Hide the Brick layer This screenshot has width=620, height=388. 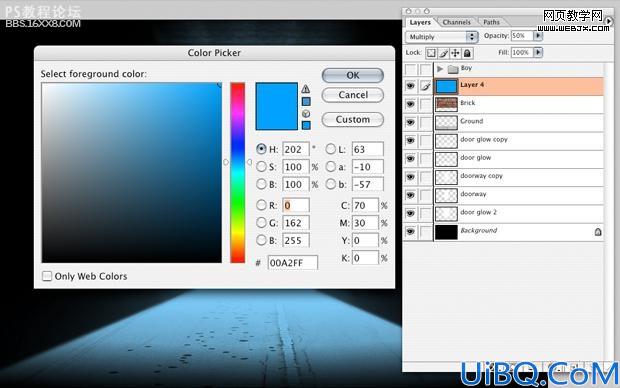[410, 104]
